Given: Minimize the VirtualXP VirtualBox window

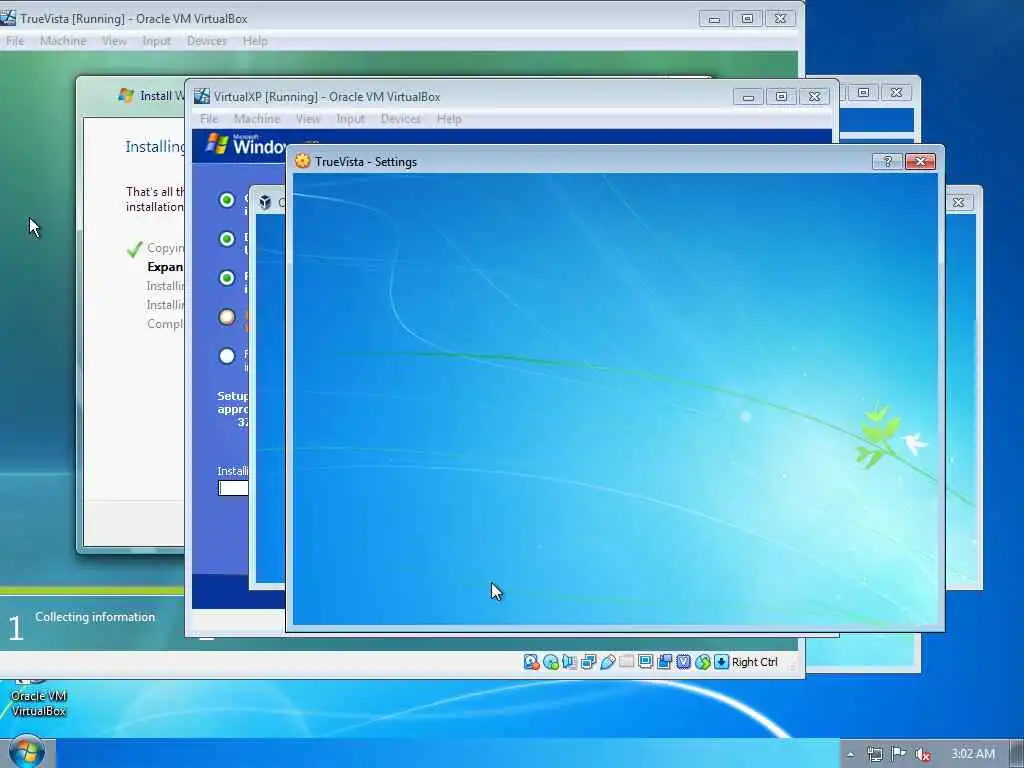Looking at the screenshot, I should pos(748,97).
